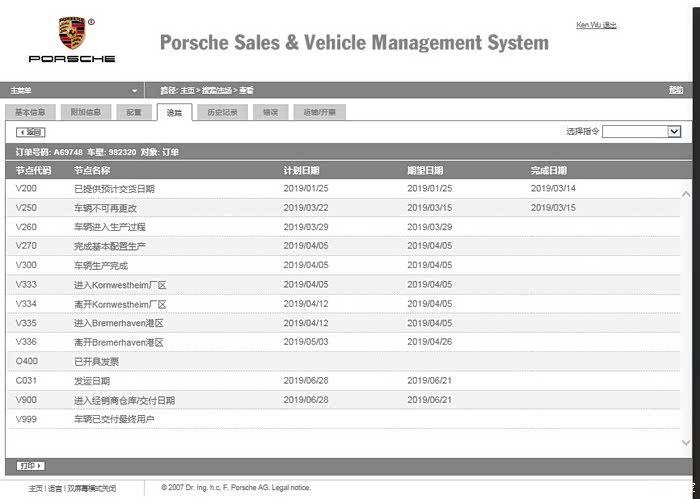
Task: Open the 附加信息 tab
Action: coord(85,112)
